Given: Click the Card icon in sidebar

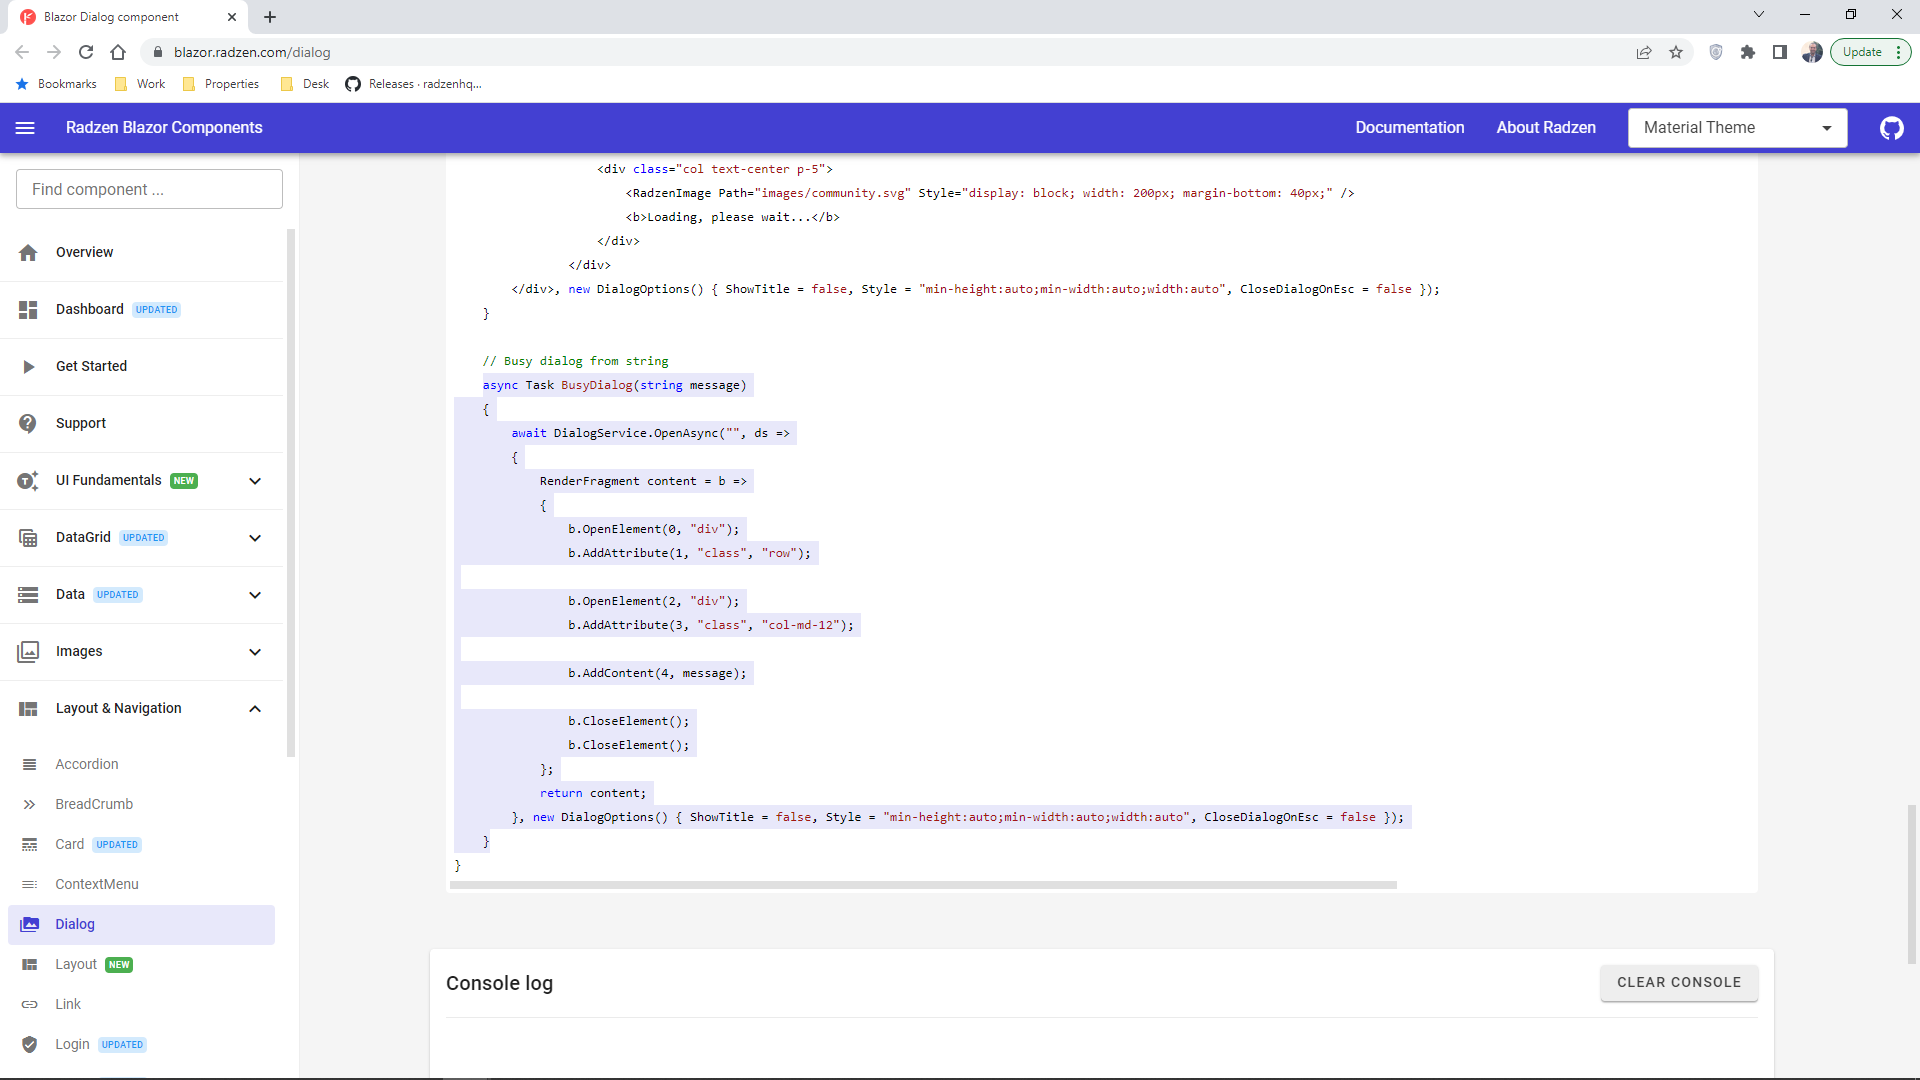Looking at the screenshot, I should pos(30,845).
